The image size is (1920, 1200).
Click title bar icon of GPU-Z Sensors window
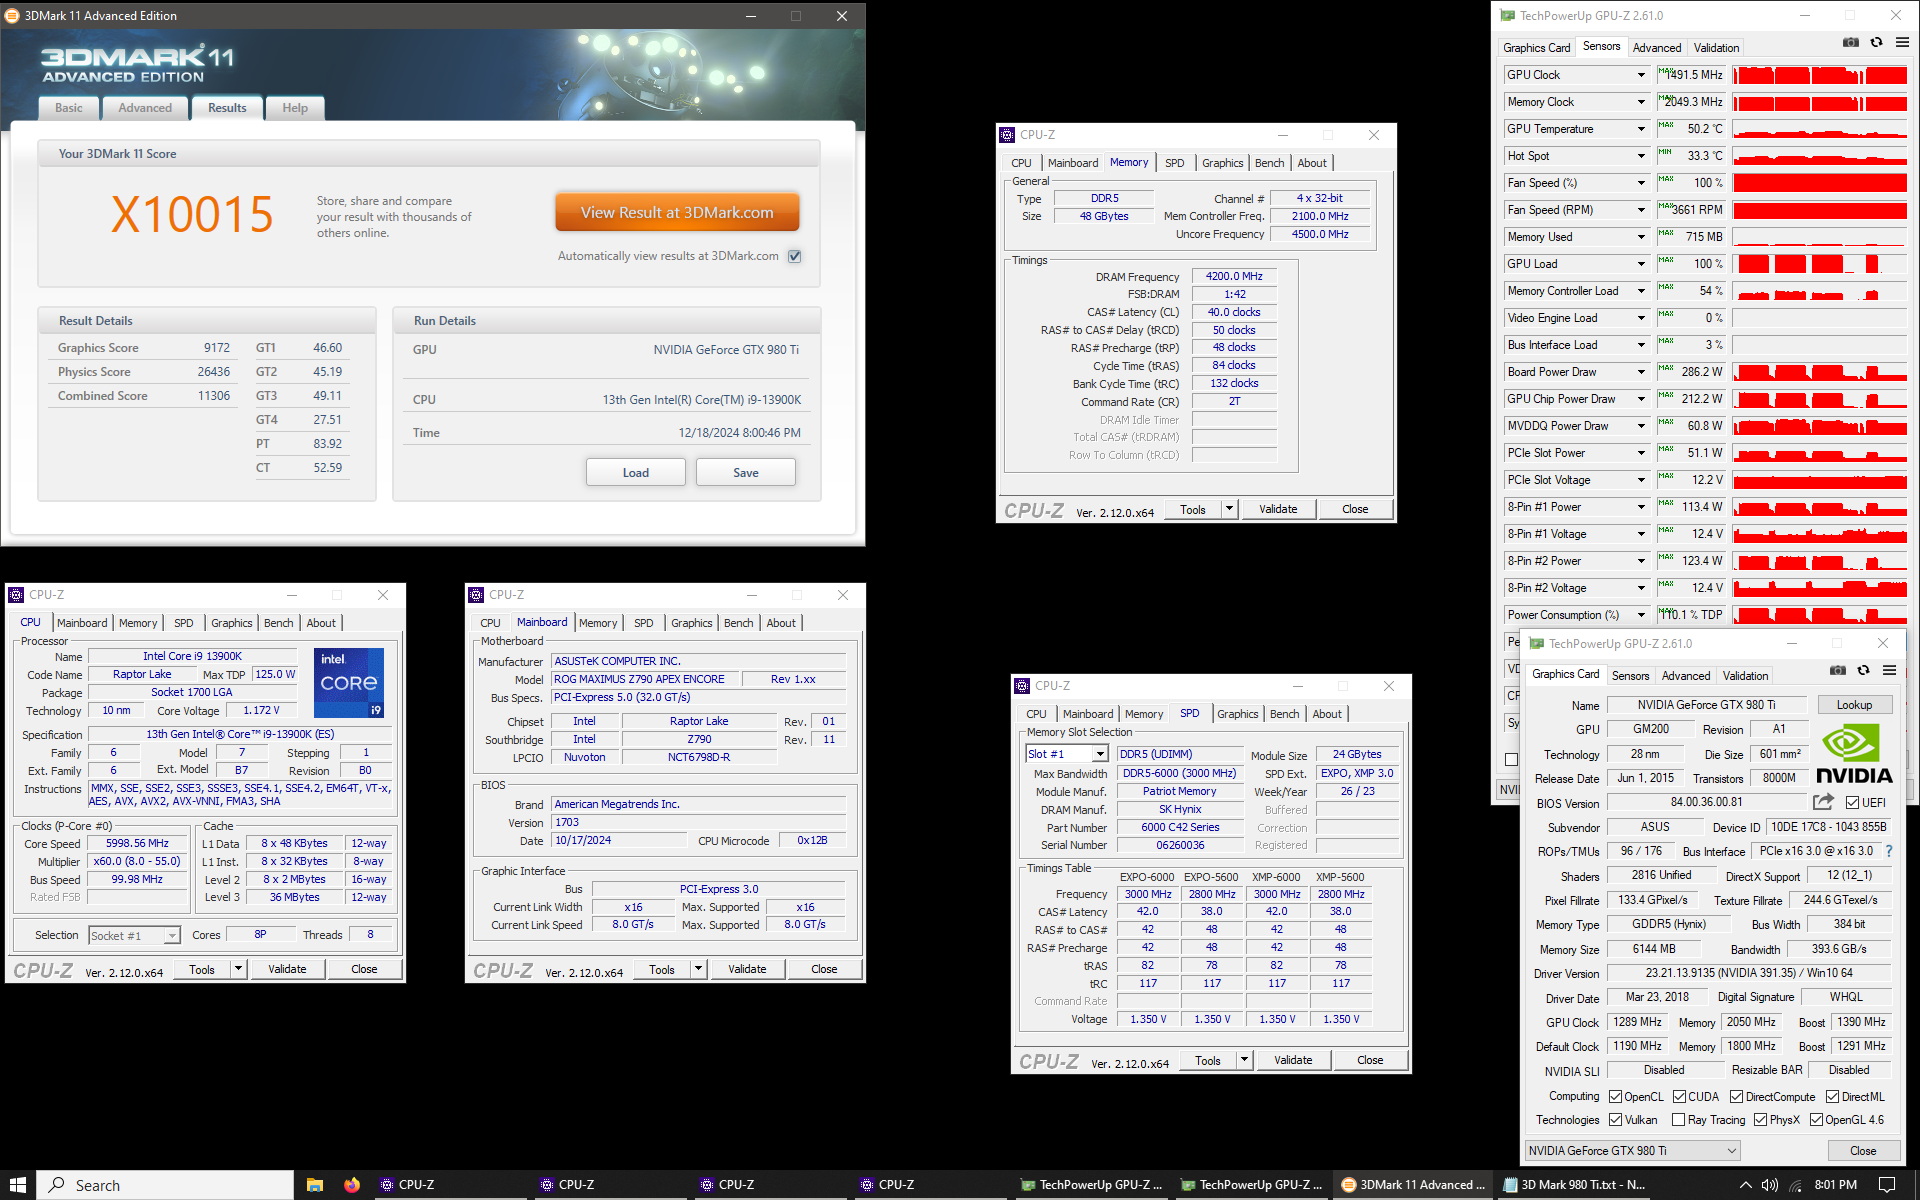coord(1507,16)
